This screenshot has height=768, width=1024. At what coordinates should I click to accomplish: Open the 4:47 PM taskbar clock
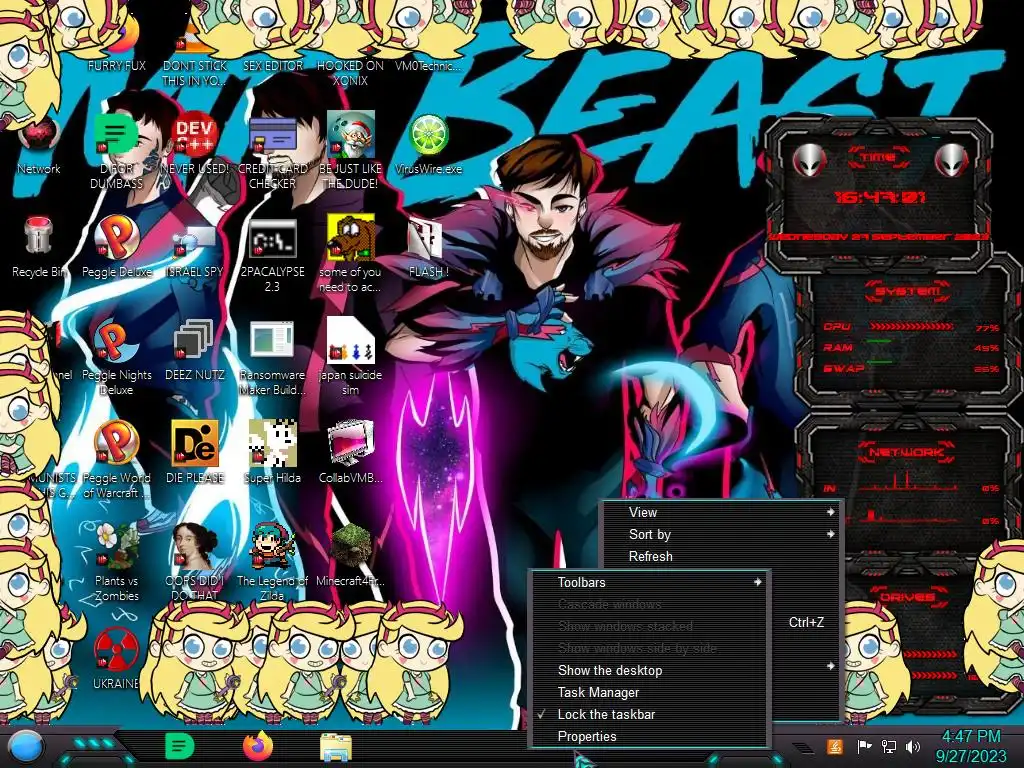[x=971, y=746]
